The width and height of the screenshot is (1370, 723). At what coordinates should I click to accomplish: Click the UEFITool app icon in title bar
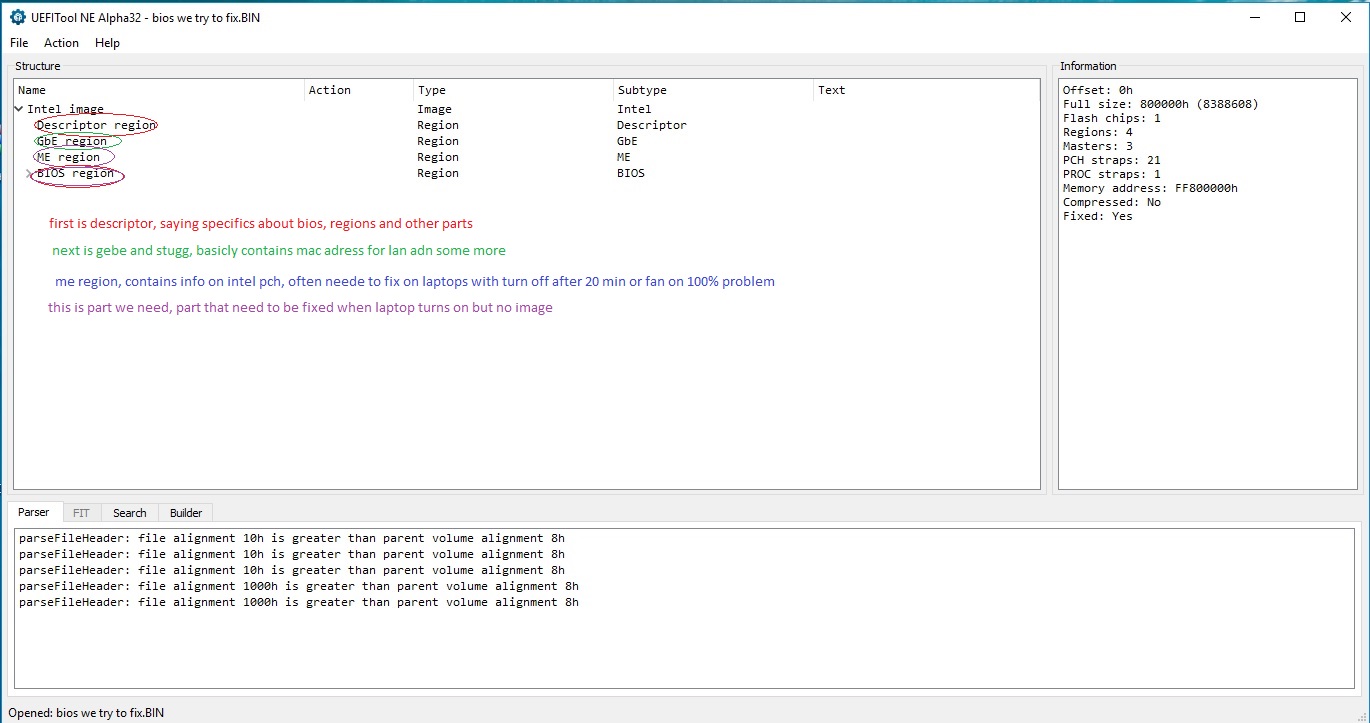(x=17, y=17)
